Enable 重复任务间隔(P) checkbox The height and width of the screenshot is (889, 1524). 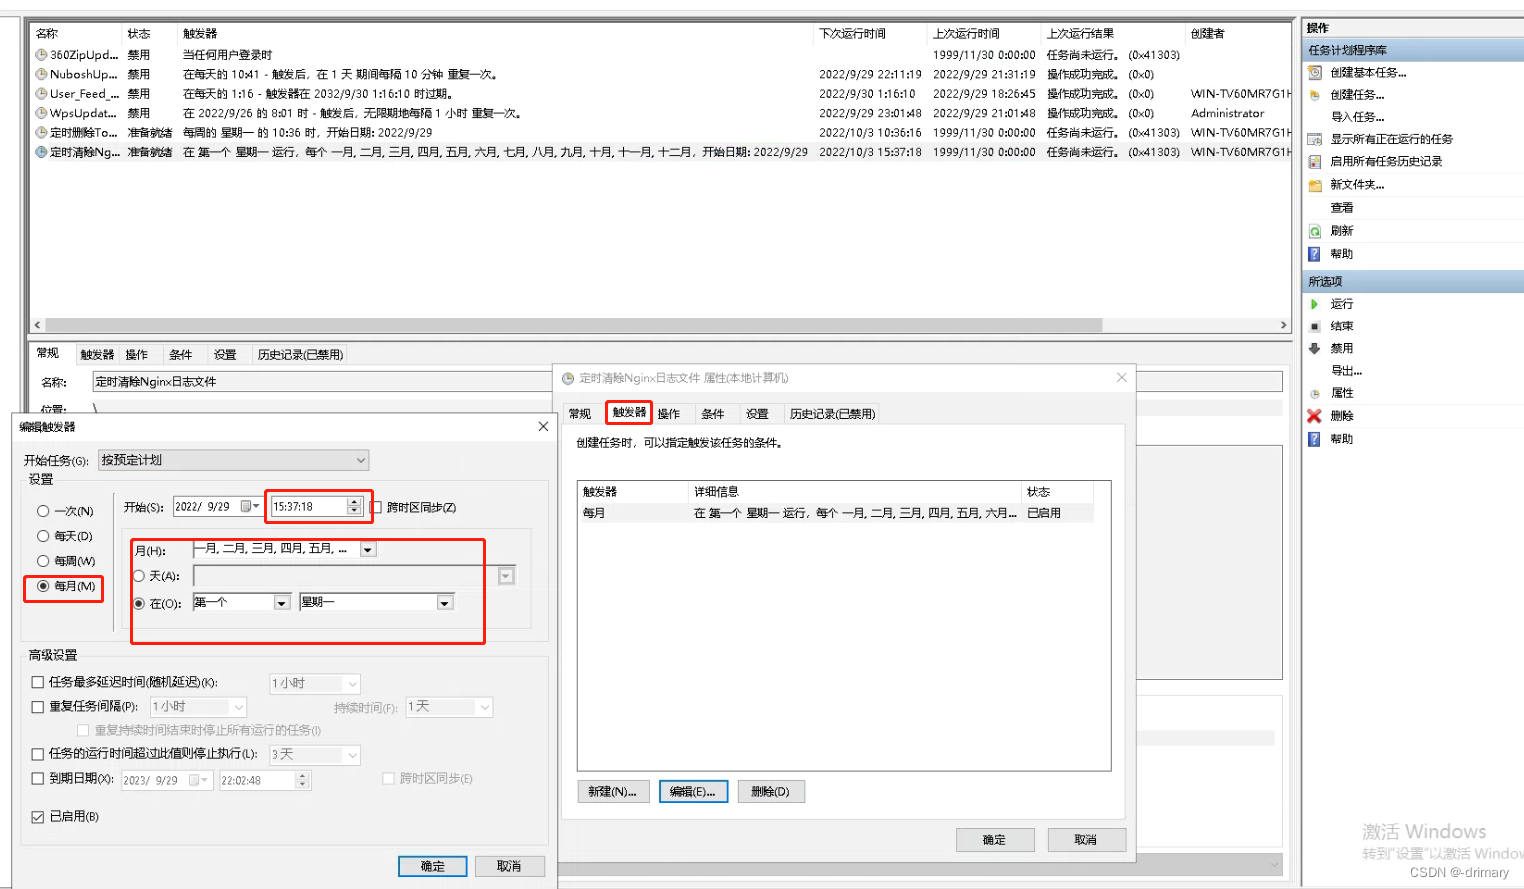[38, 707]
